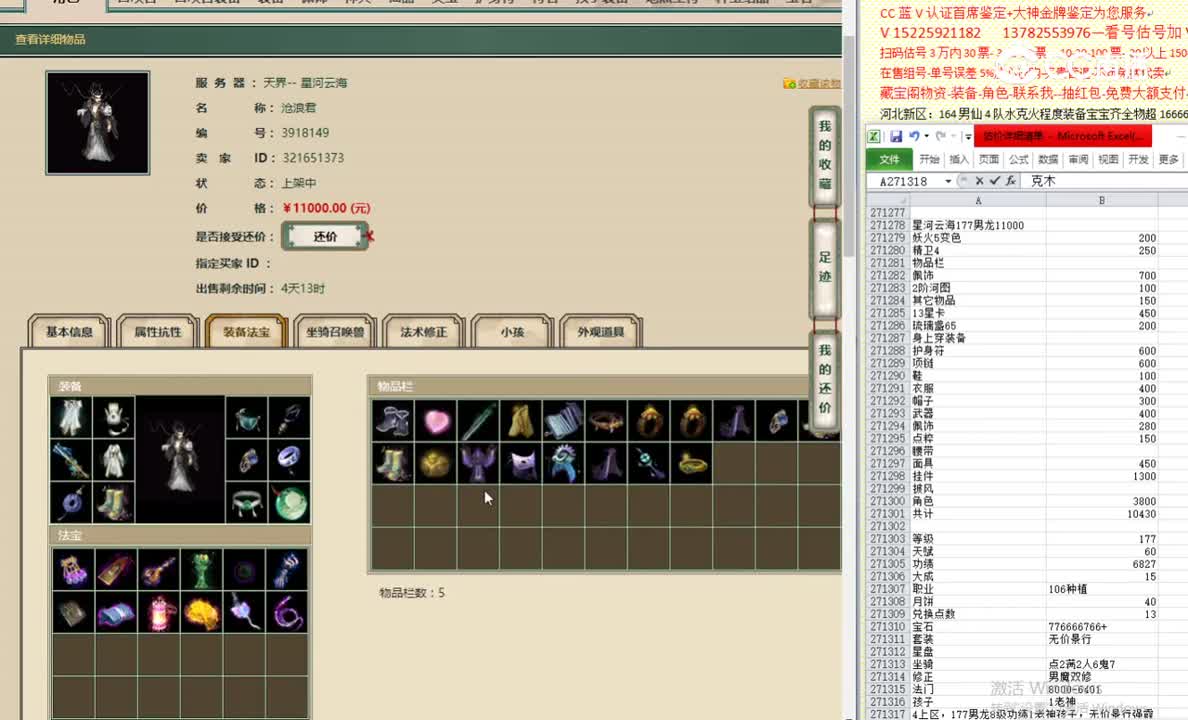1188x720 pixels.
Task: Click the character portrait thumbnail
Action: tap(98, 123)
